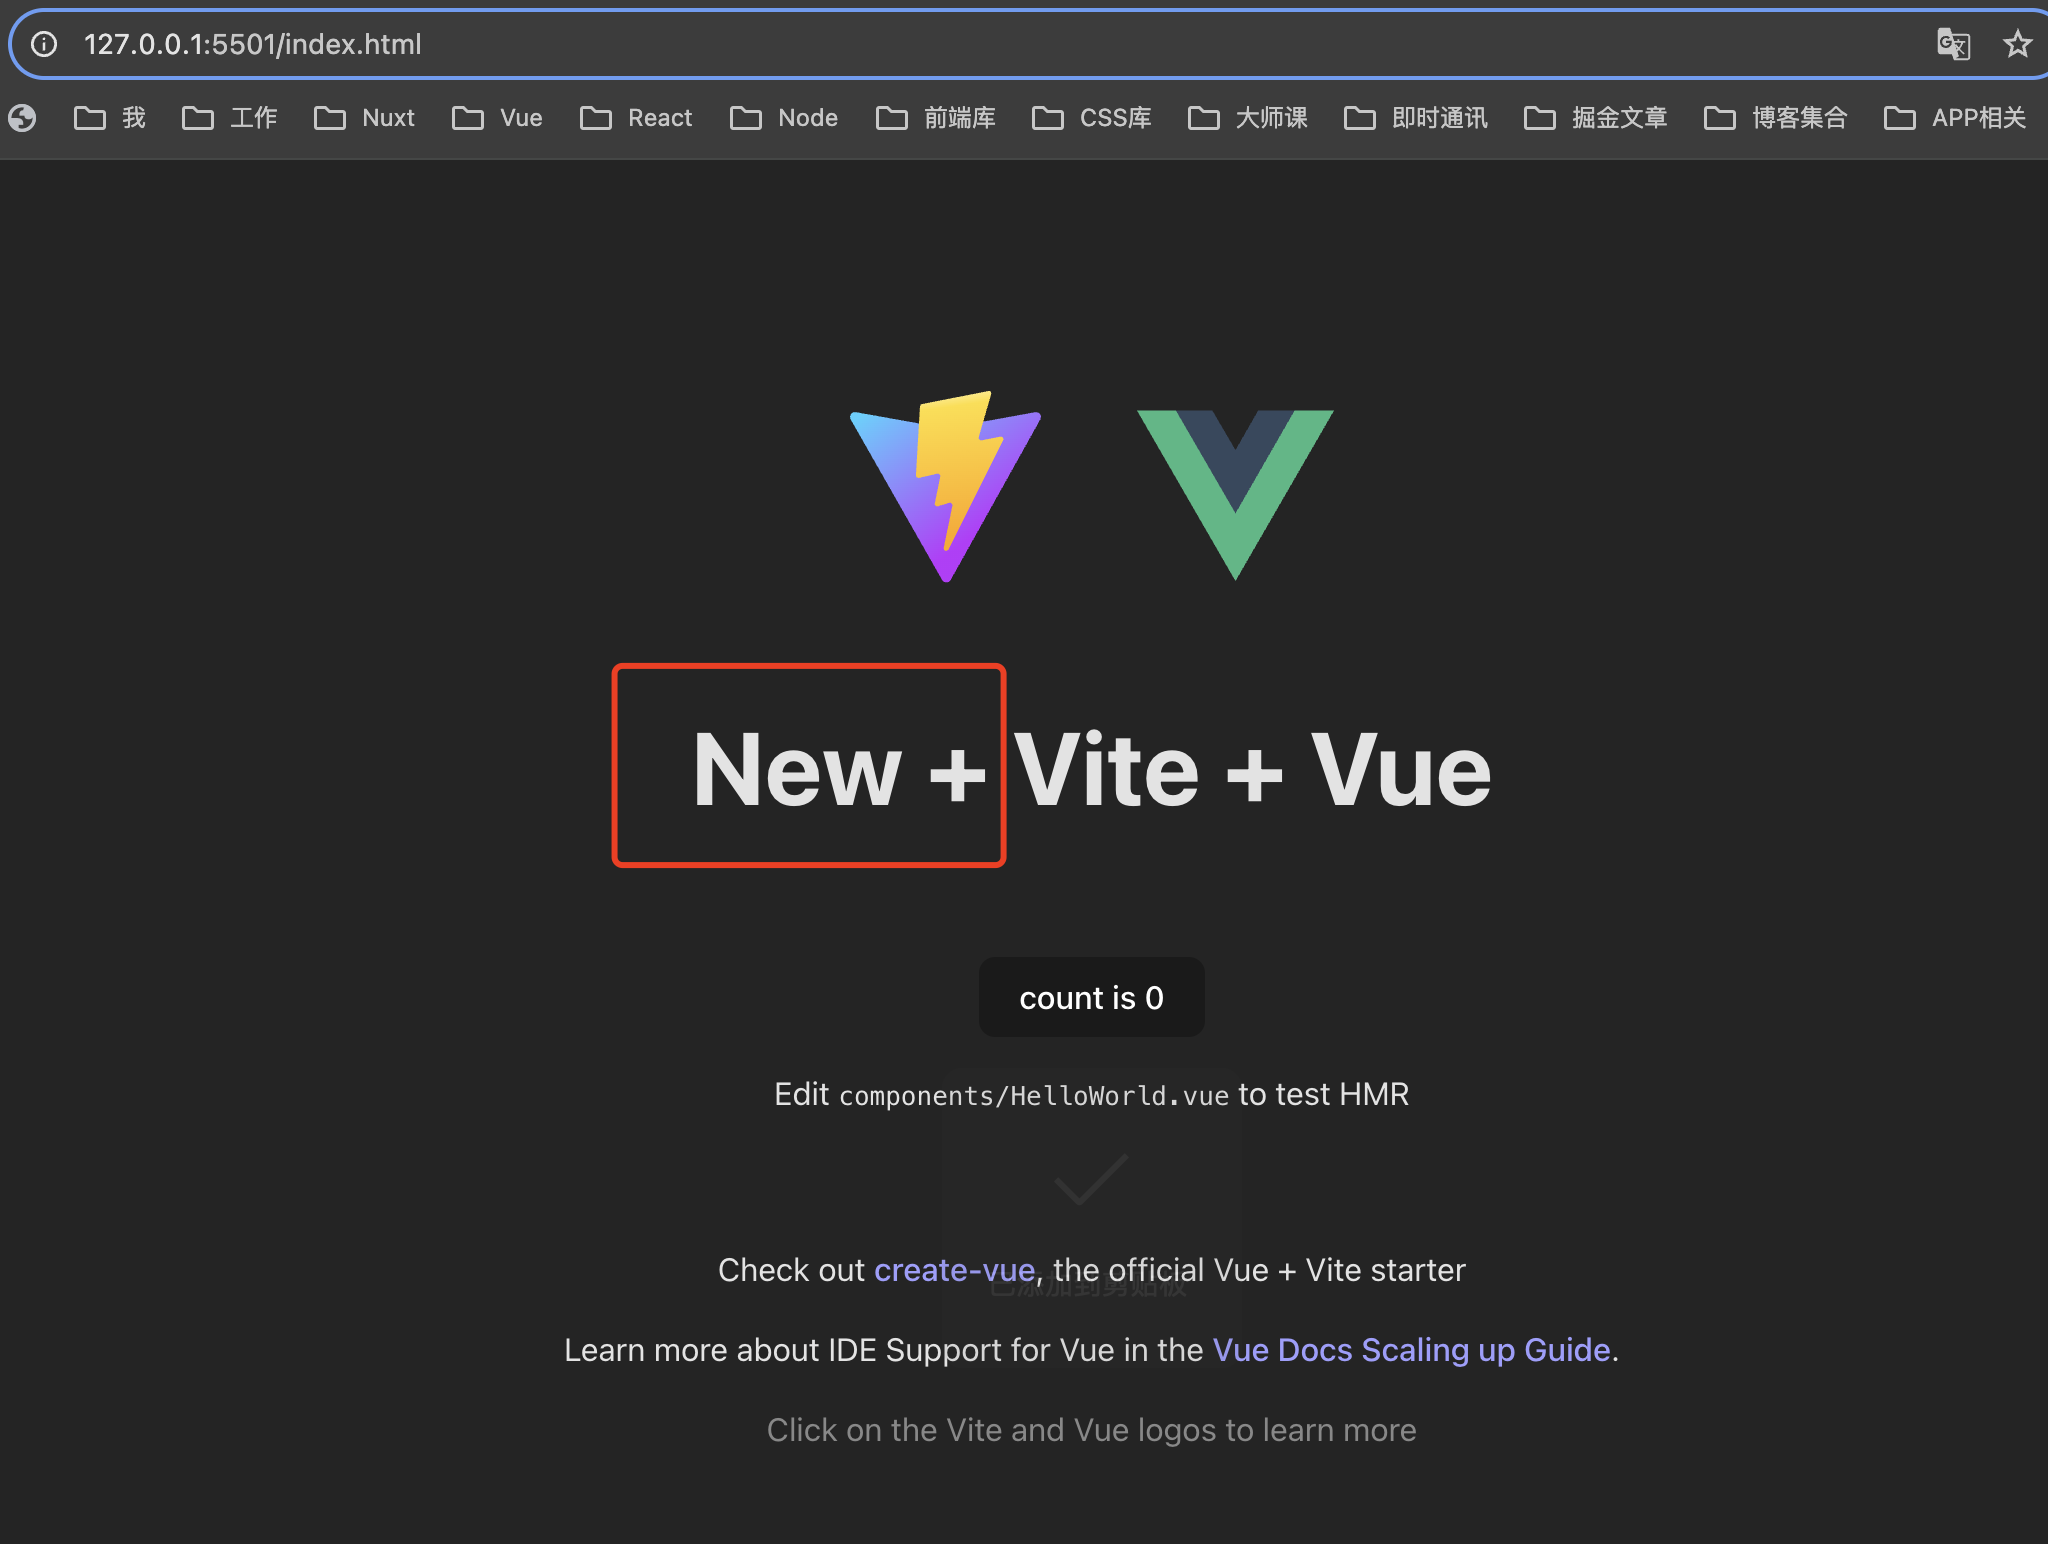Screen dimensions: 2048x1544
Task: Expand the 前端库 bookmark folder
Action: point(935,118)
